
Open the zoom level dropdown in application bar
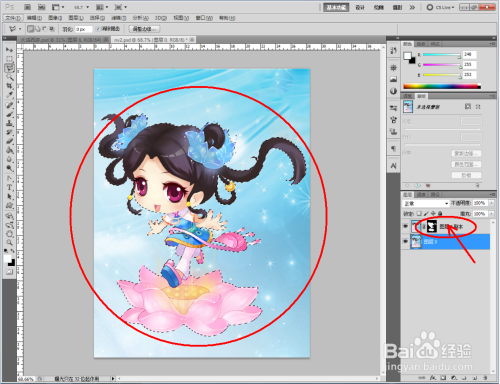click(x=81, y=7)
